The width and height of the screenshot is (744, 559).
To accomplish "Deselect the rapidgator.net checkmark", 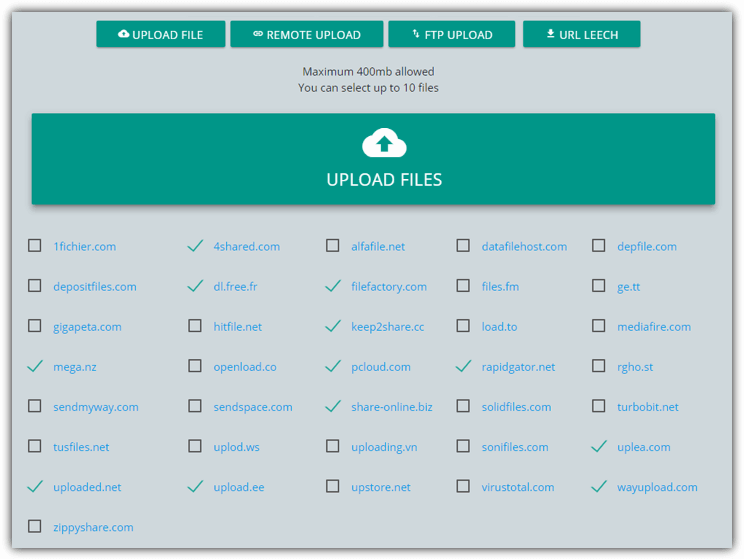I will pos(464,366).
